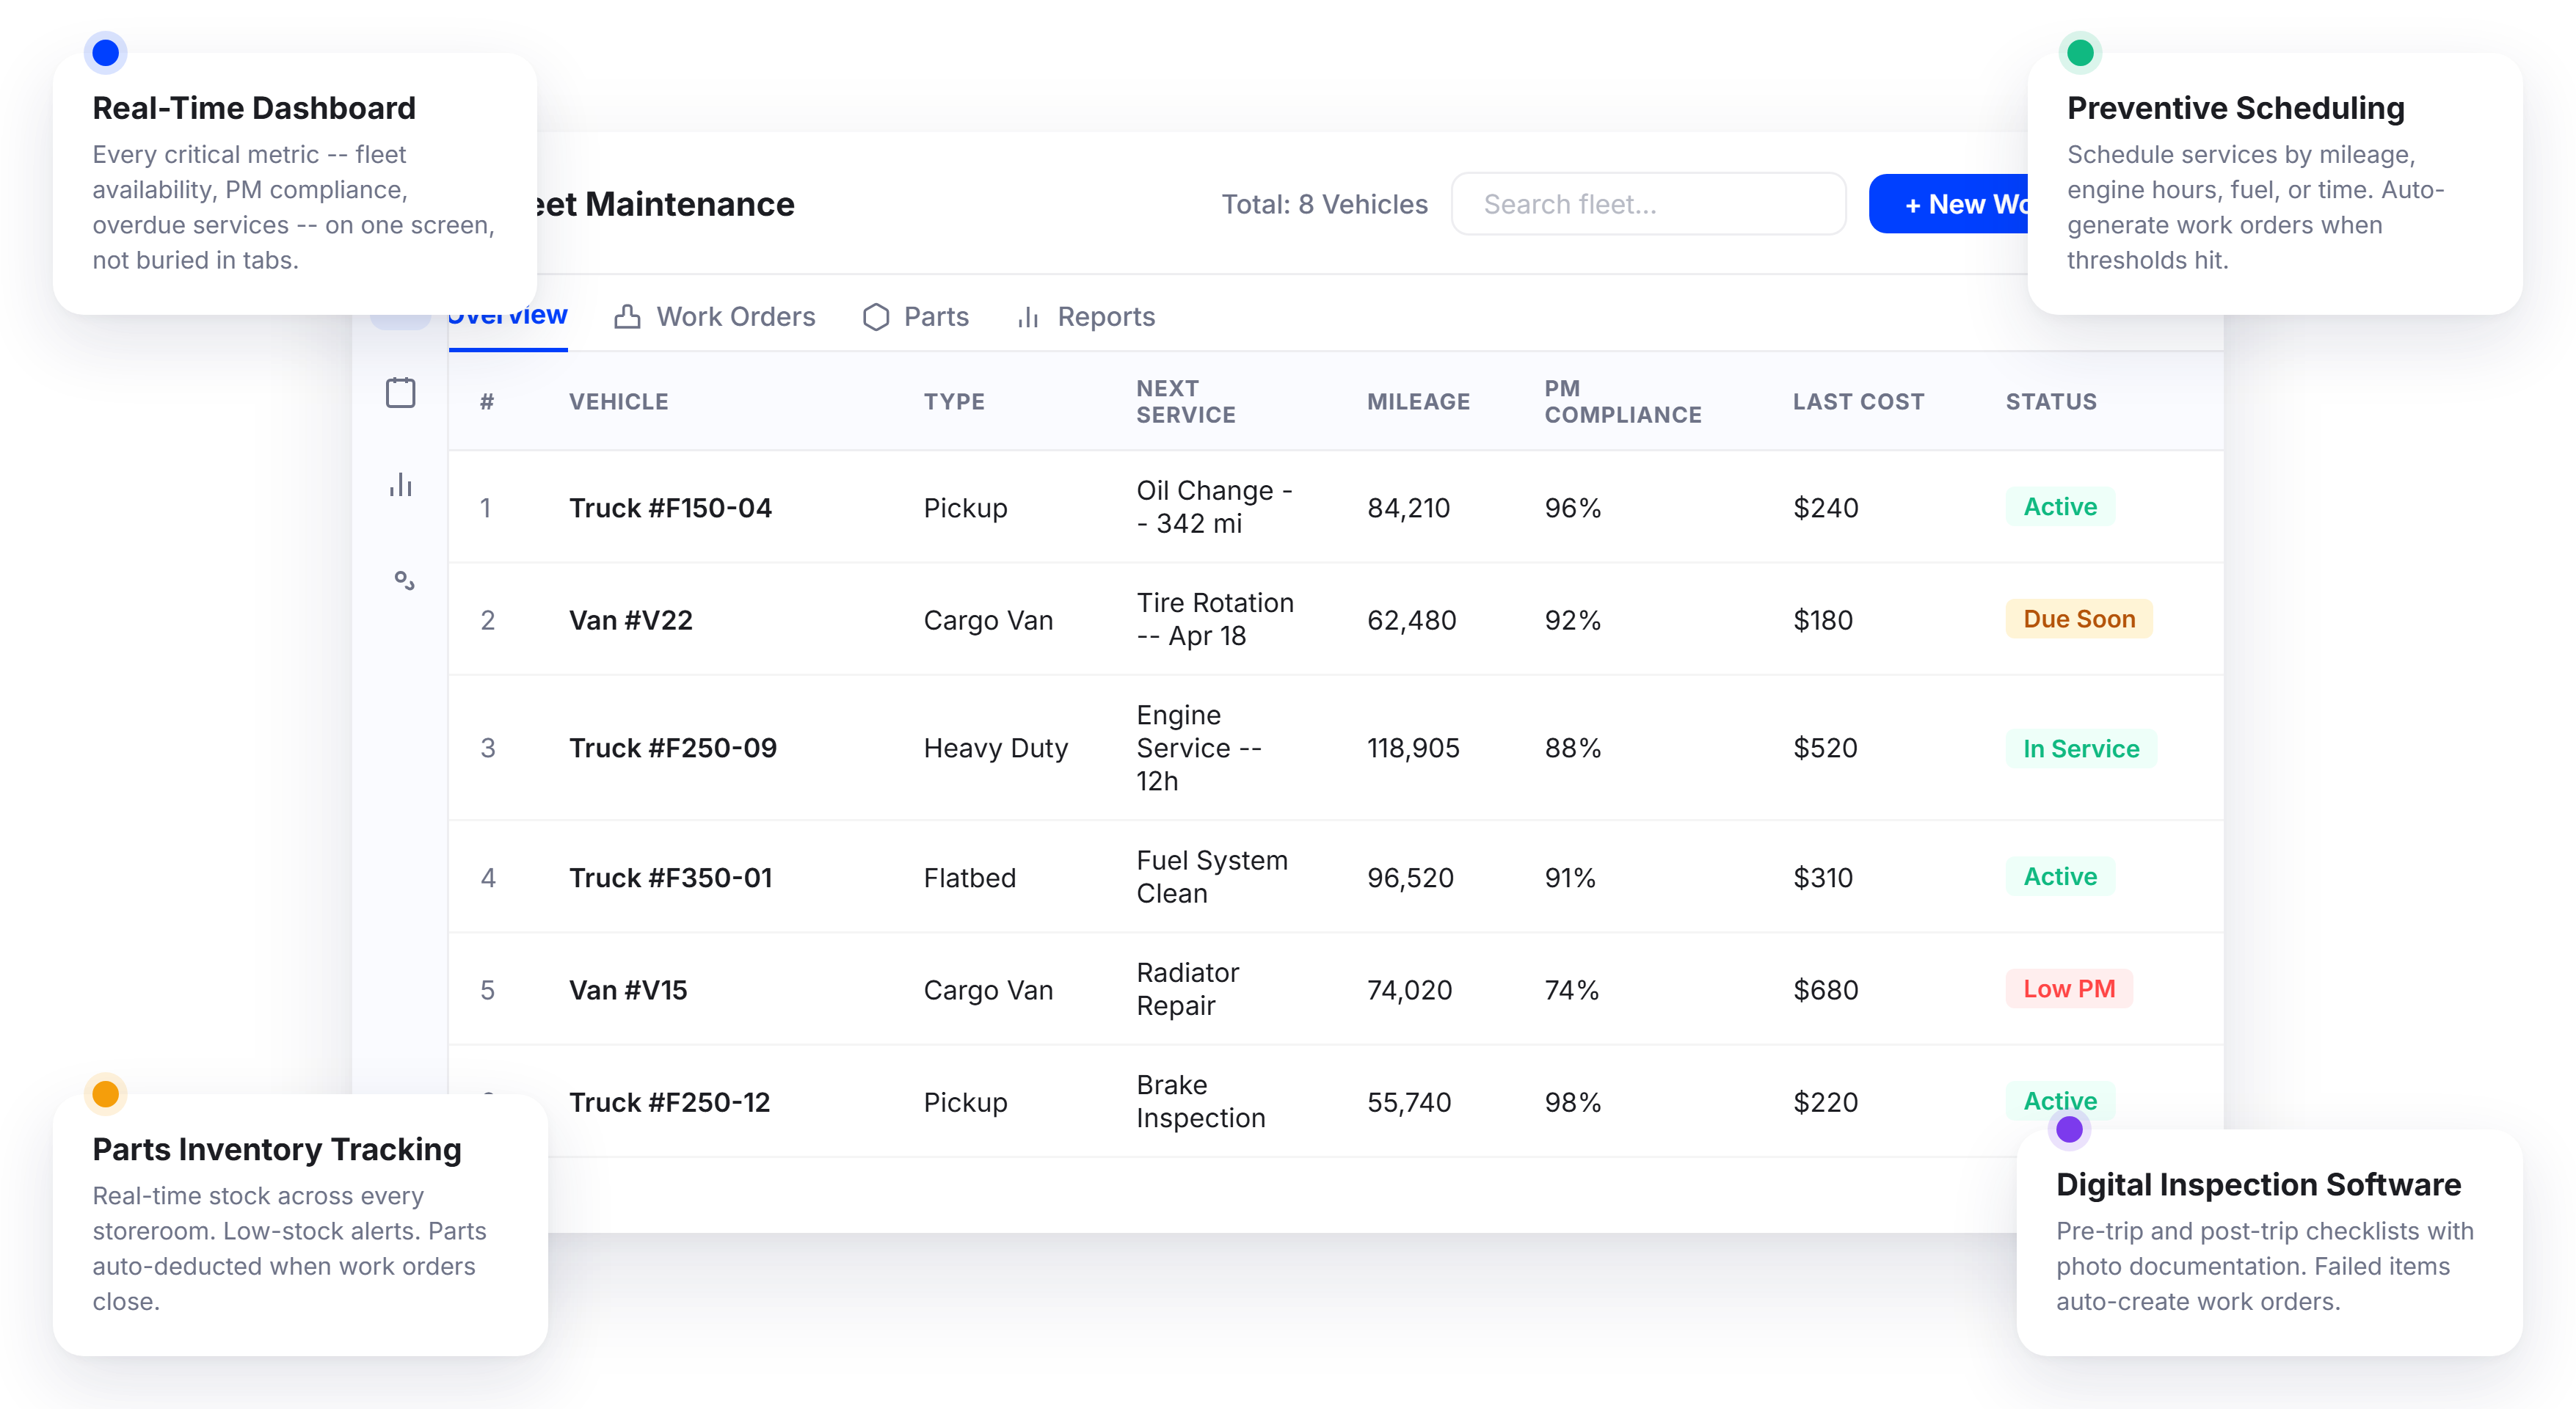
Task: Click the 118,905 mileage value
Action: tap(1413, 748)
